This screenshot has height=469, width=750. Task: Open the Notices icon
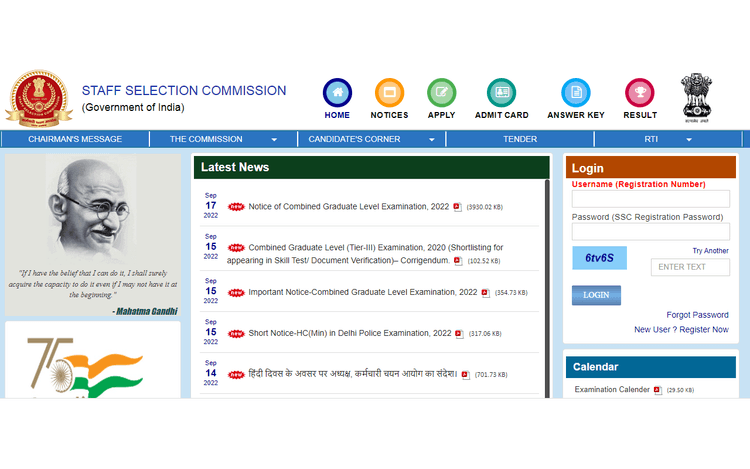coord(389,93)
